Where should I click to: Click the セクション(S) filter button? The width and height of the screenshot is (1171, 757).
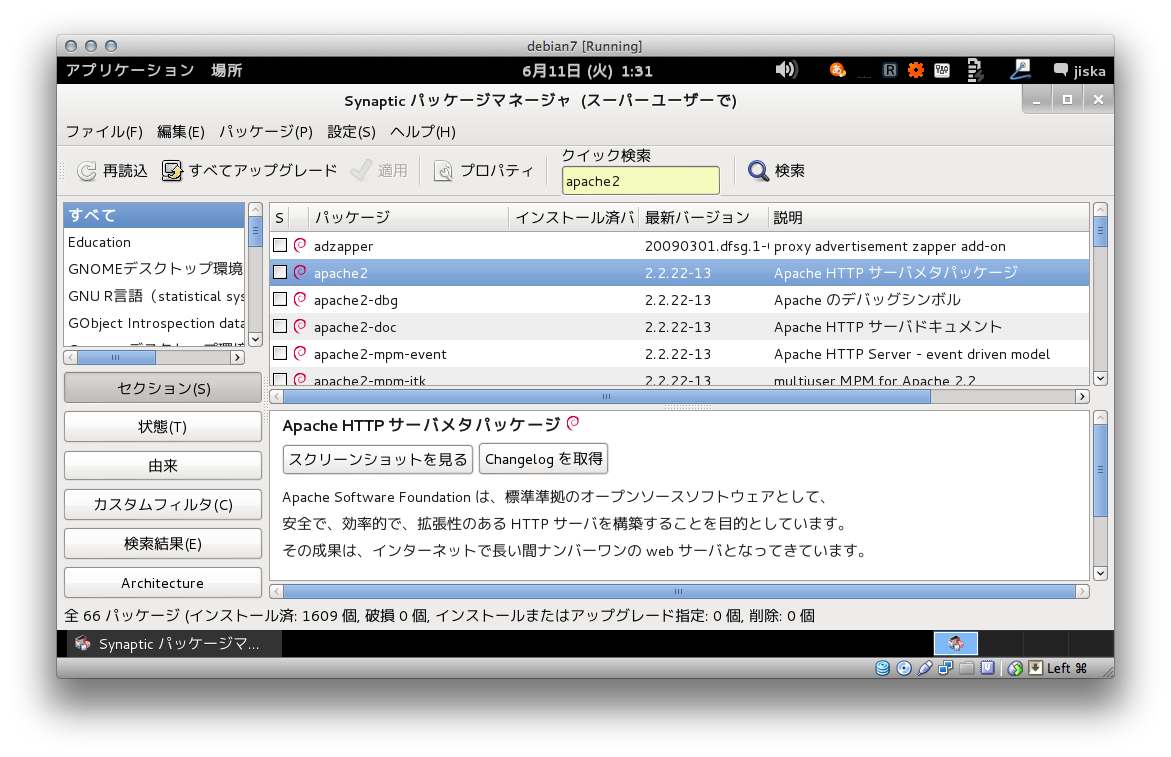(x=163, y=388)
